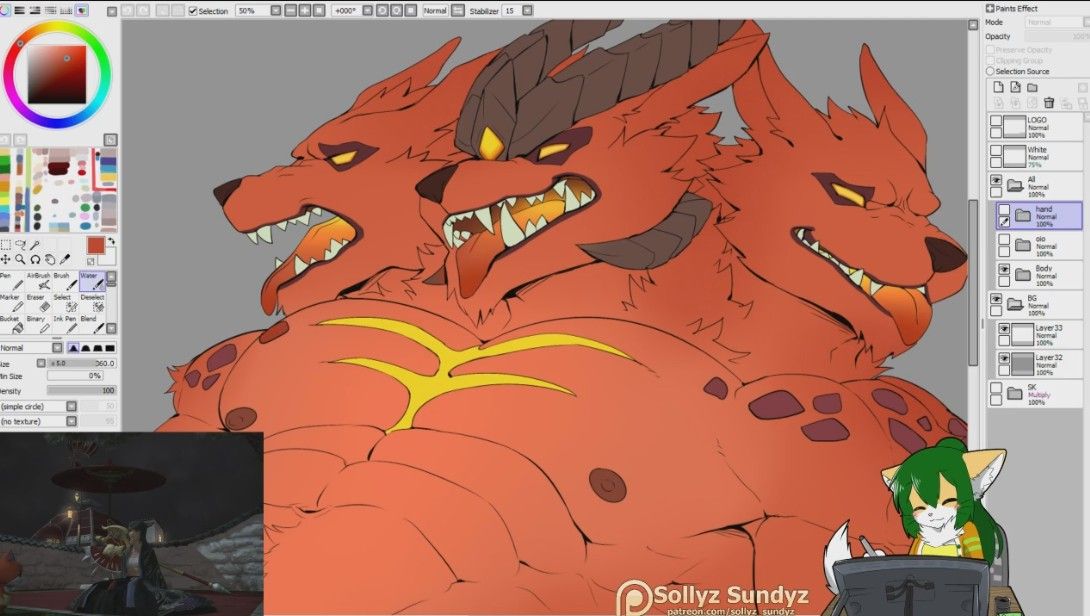The height and width of the screenshot is (616, 1090).
Task: Pick the rectangular selection tool
Action: [6, 245]
